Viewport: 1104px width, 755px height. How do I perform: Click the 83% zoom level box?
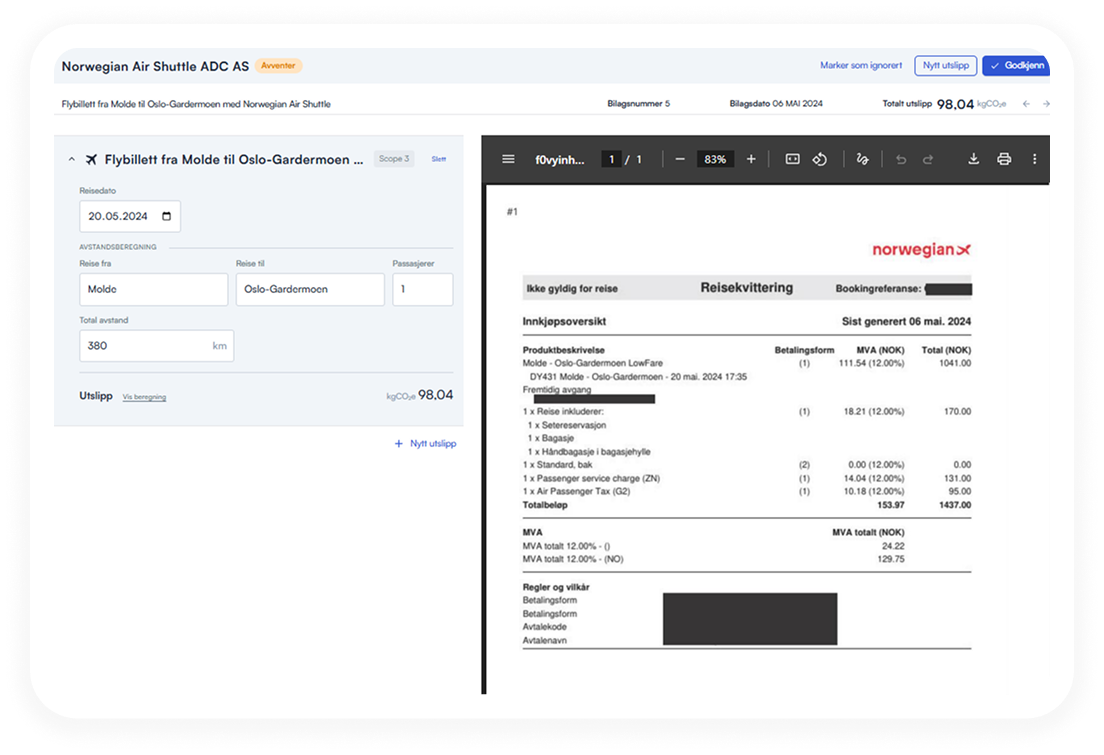715,159
